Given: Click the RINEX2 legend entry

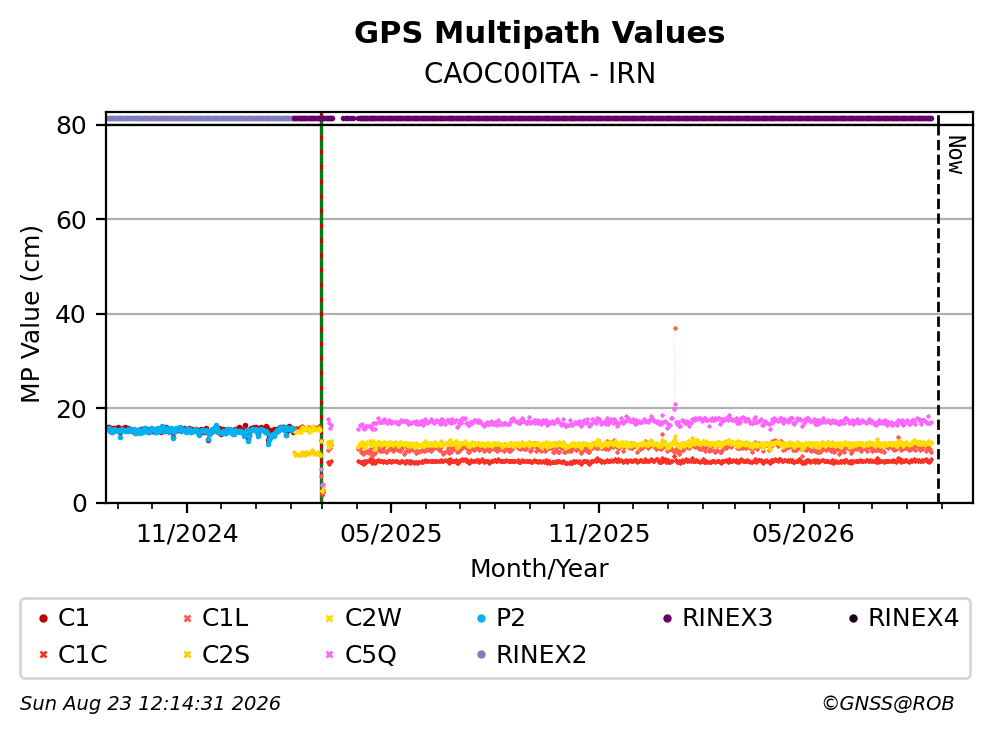Looking at the screenshot, I should tap(532, 655).
